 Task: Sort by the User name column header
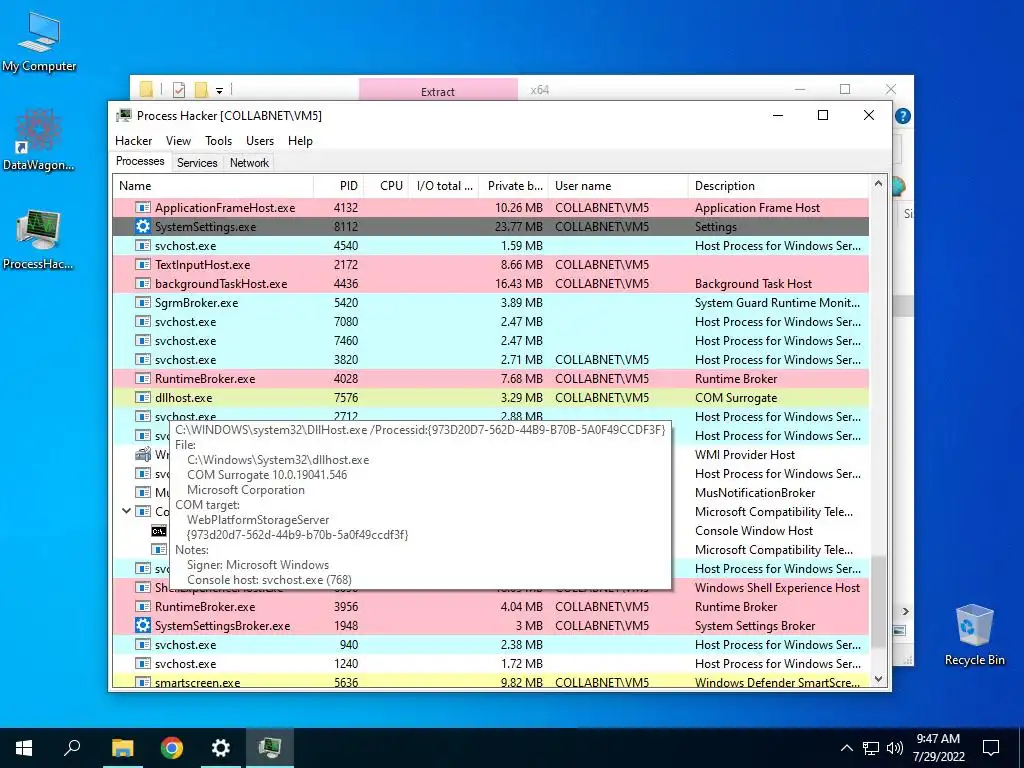[x=618, y=185]
